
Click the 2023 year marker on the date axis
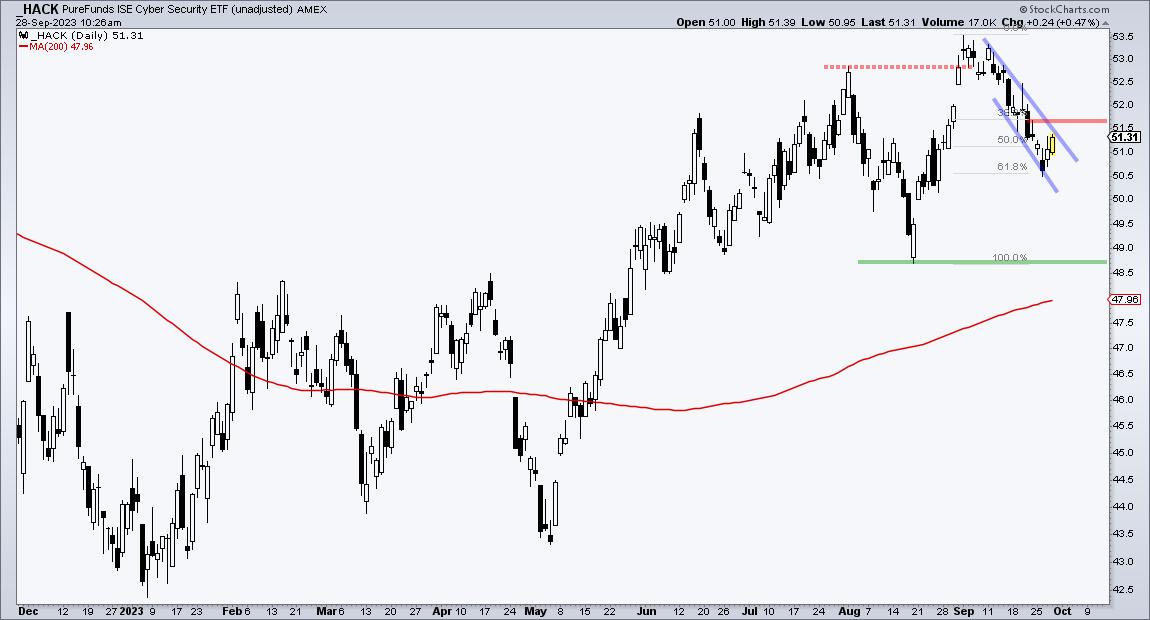(132, 609)
